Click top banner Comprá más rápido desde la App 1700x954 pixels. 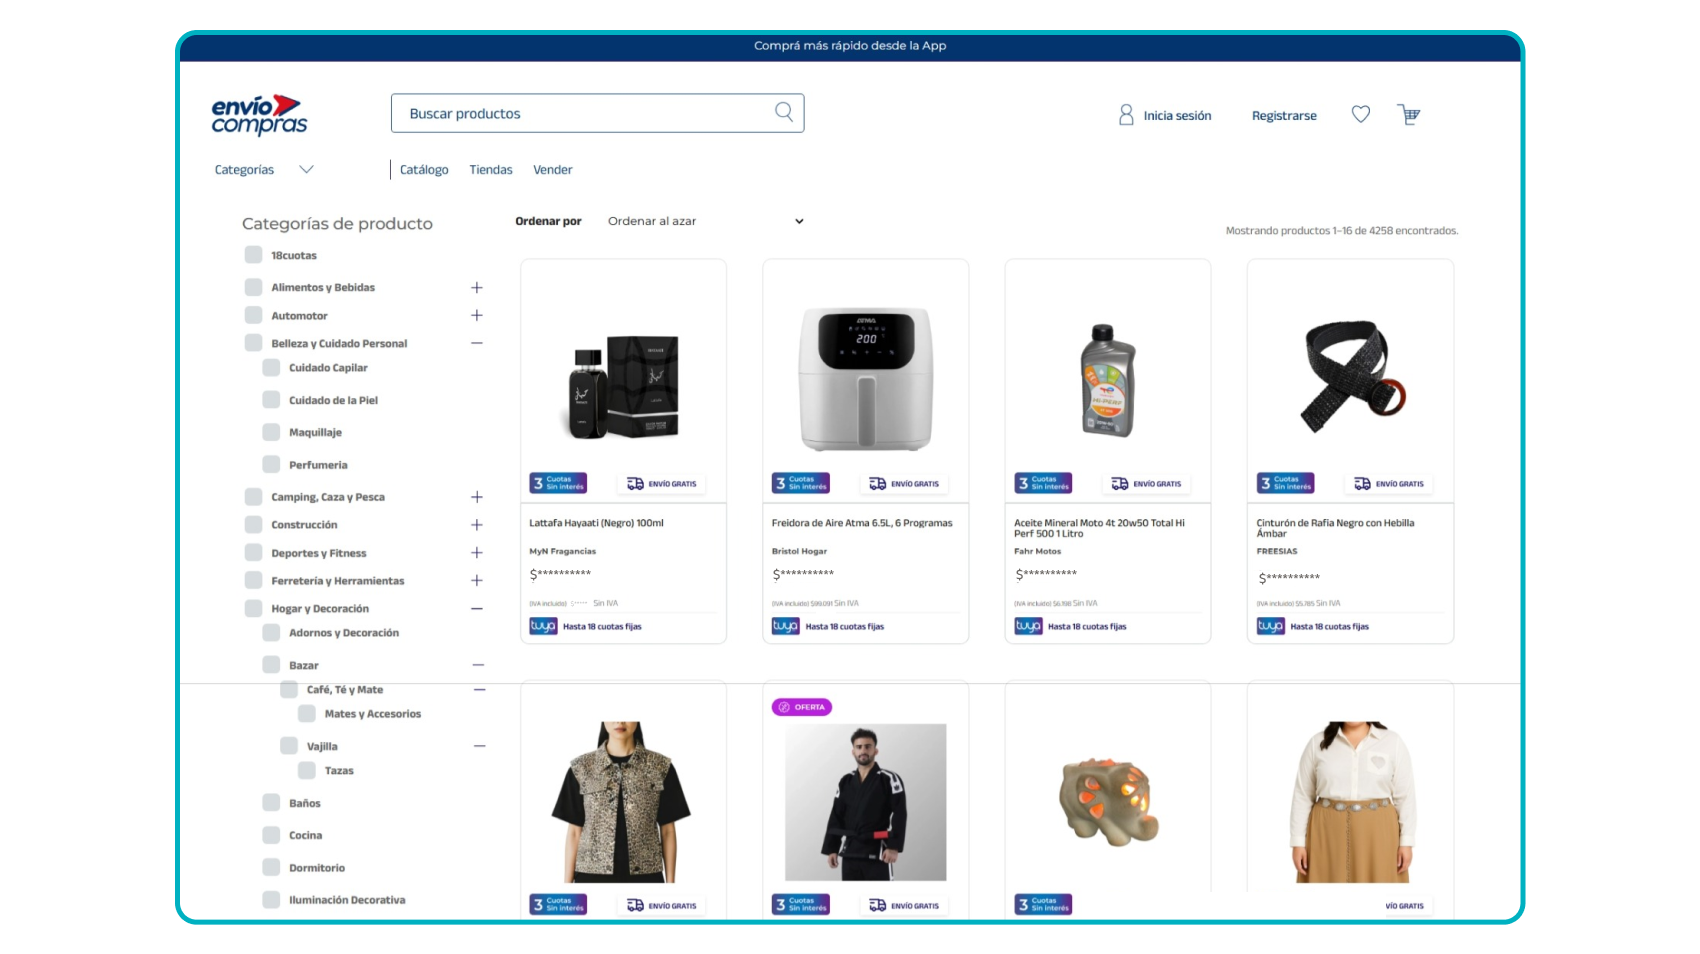coord(850,46)
